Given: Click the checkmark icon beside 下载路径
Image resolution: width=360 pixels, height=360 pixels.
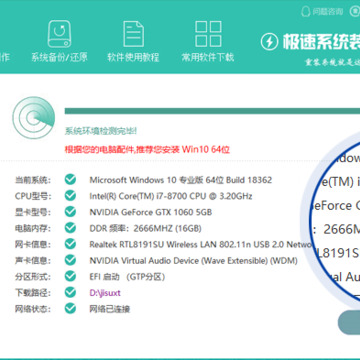Looking at the screenshot, I should [x=70, y=292].
